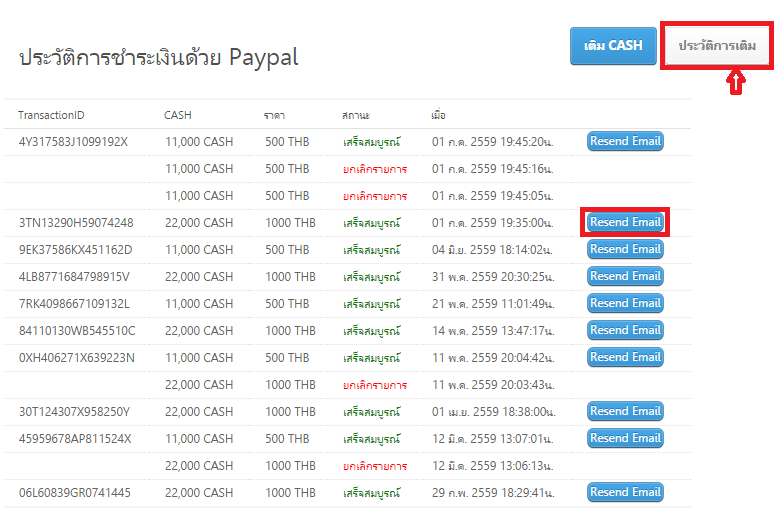Image resolution: width=776 pixels, height=517 pixels.
Task: Resend email for transaction 4Y317583J1099192X
Action: click(x=625, y=141)
